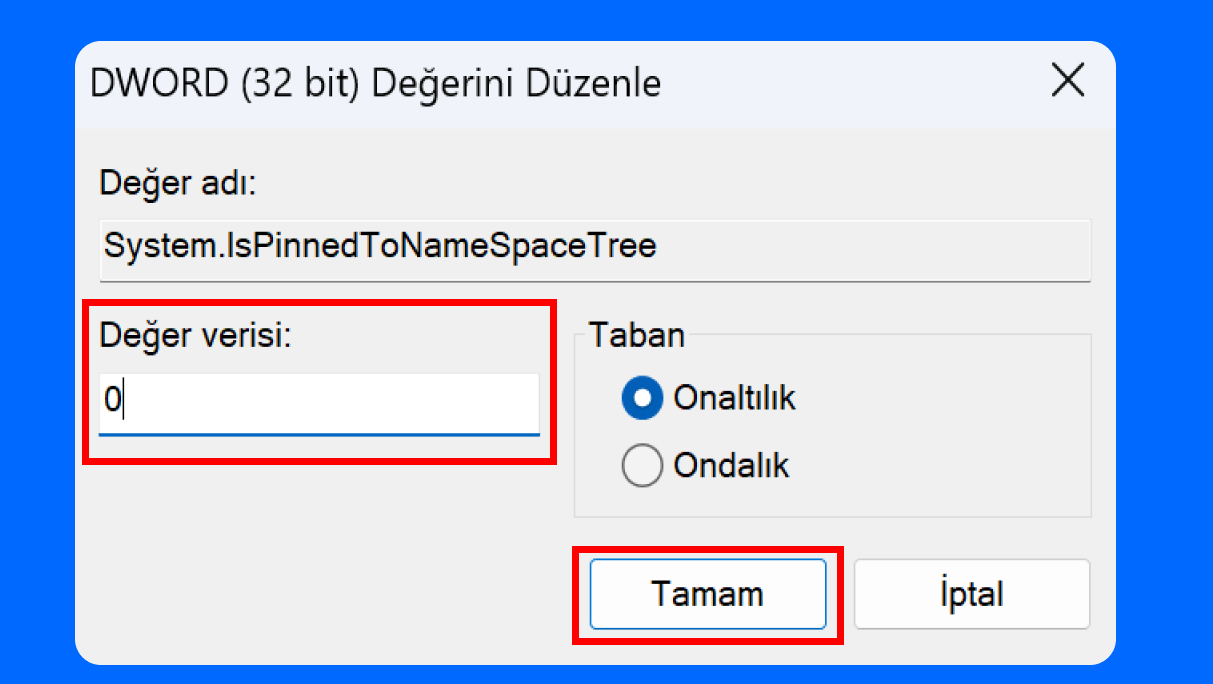Click the filled Onaltılık radio circle
This screenshot has width=1213, height=684.
click(x=642, y=398)
